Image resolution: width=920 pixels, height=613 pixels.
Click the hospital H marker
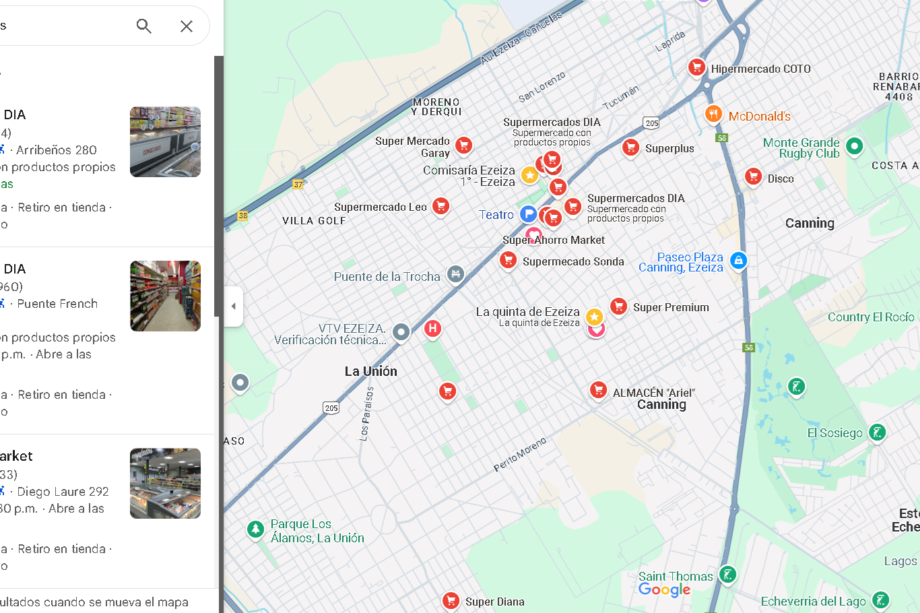(x=433, y=328)
